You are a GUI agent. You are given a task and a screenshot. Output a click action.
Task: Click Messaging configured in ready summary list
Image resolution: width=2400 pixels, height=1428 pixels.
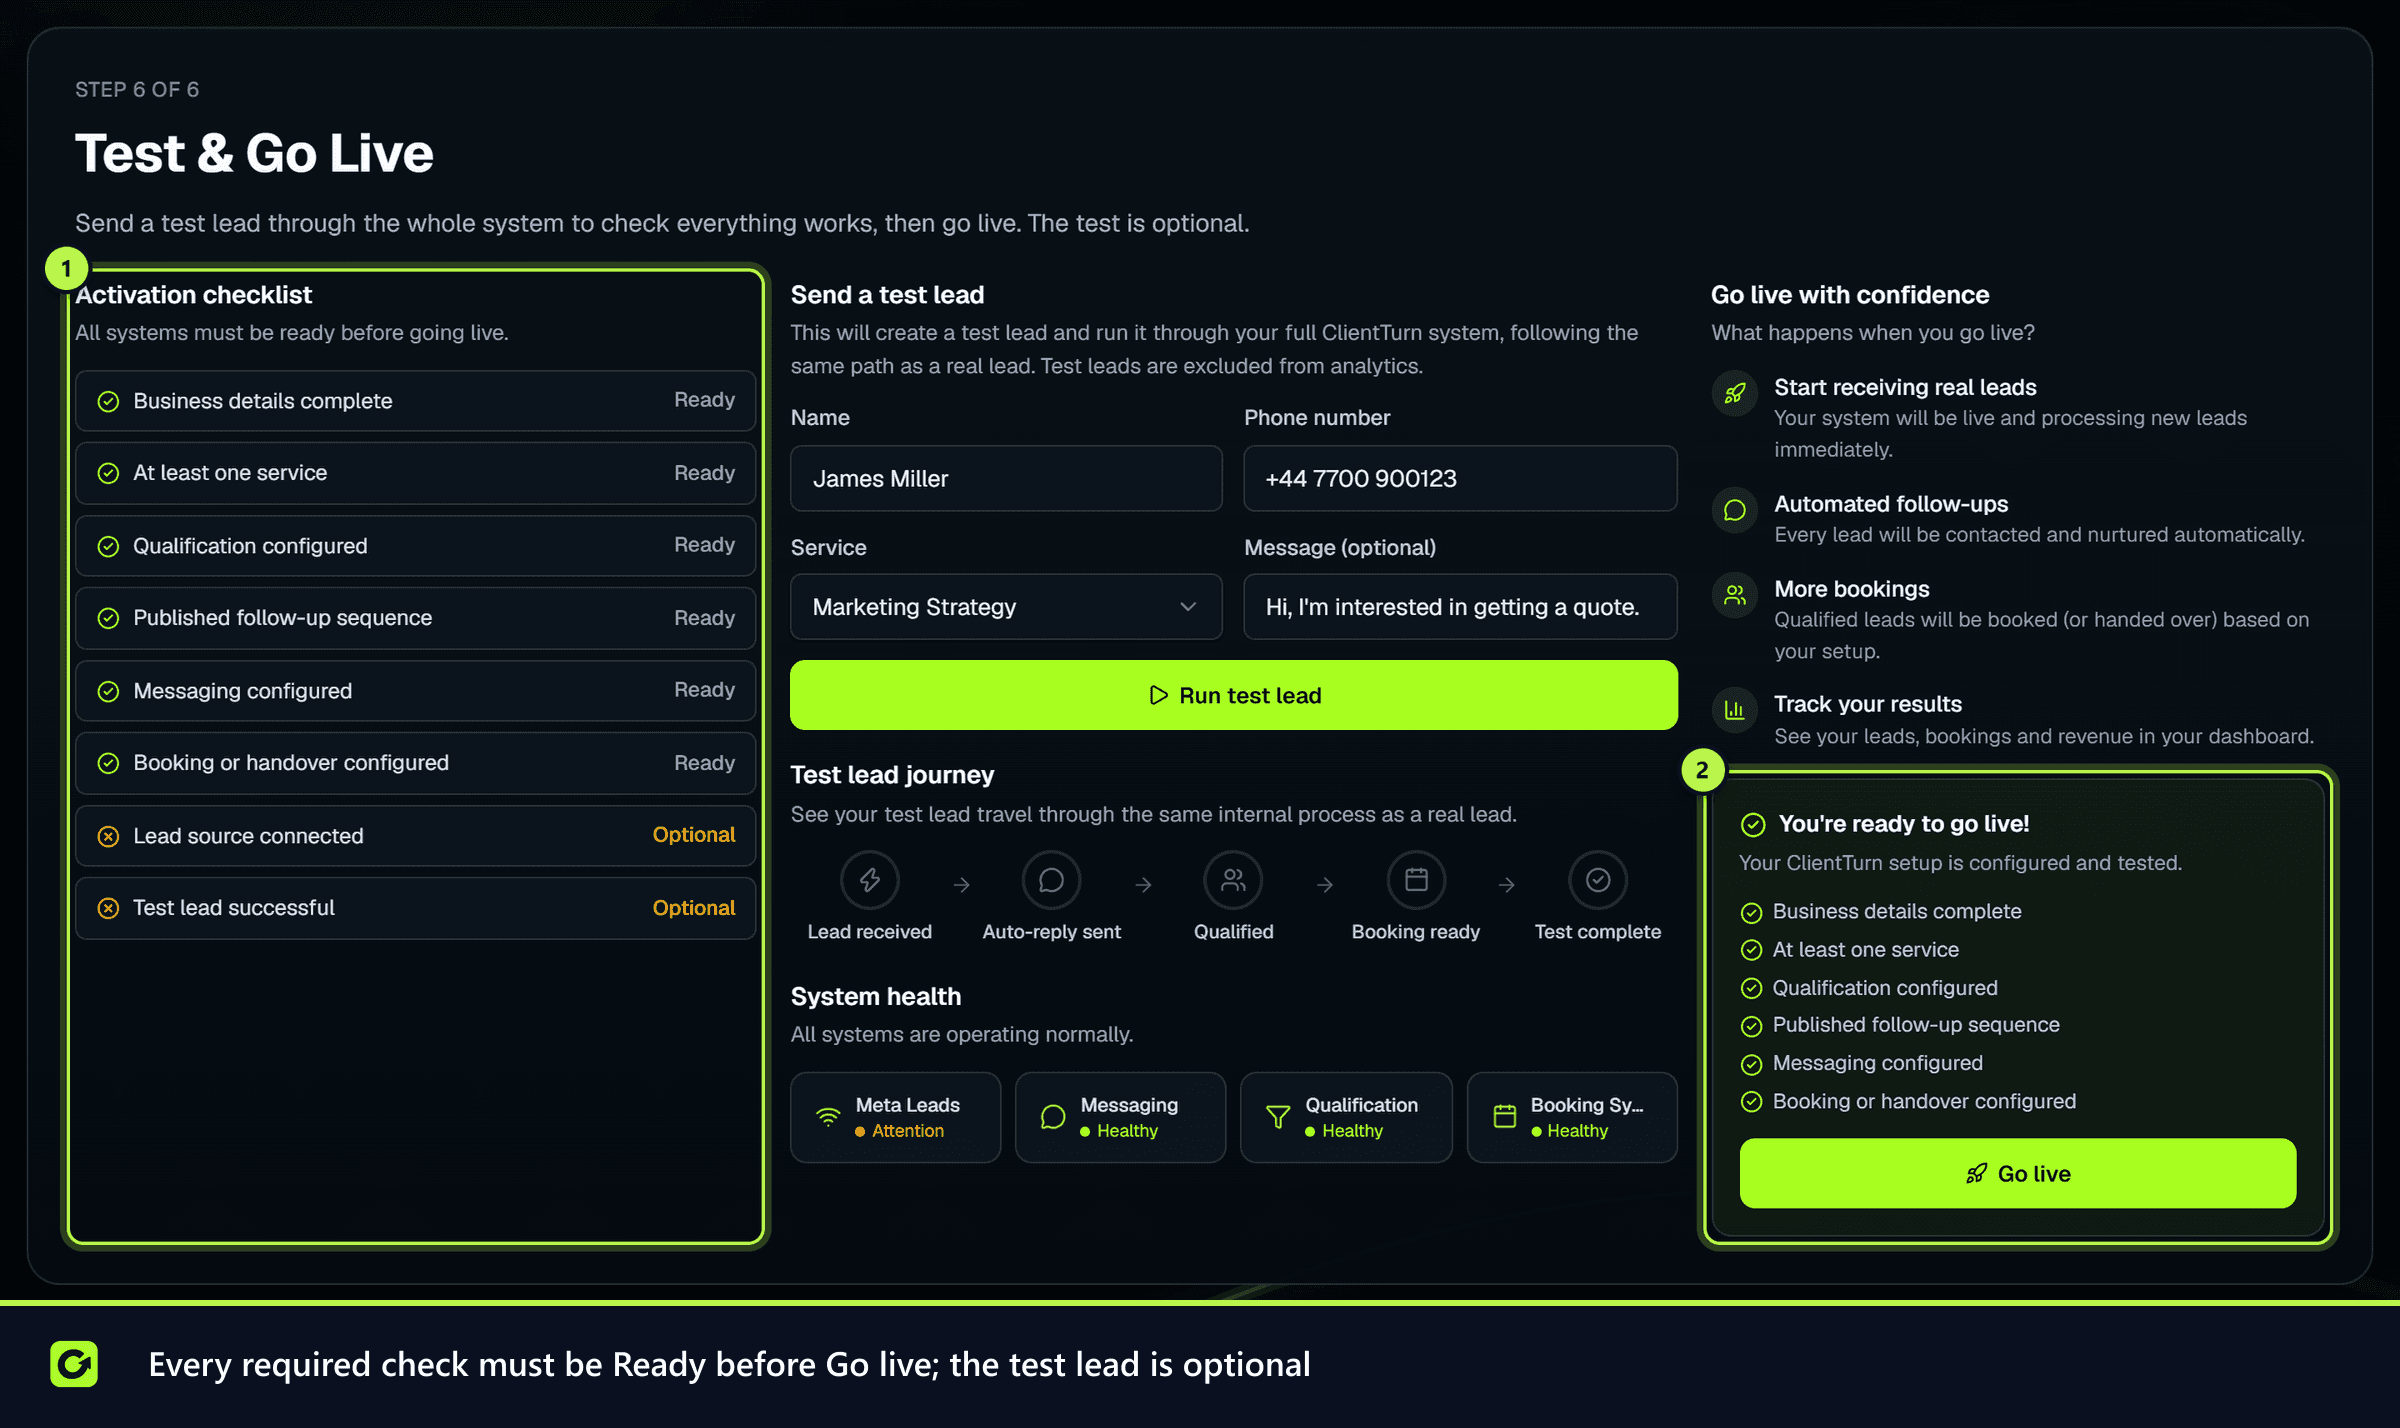pyautogui.click(x=1877, y=1063)
